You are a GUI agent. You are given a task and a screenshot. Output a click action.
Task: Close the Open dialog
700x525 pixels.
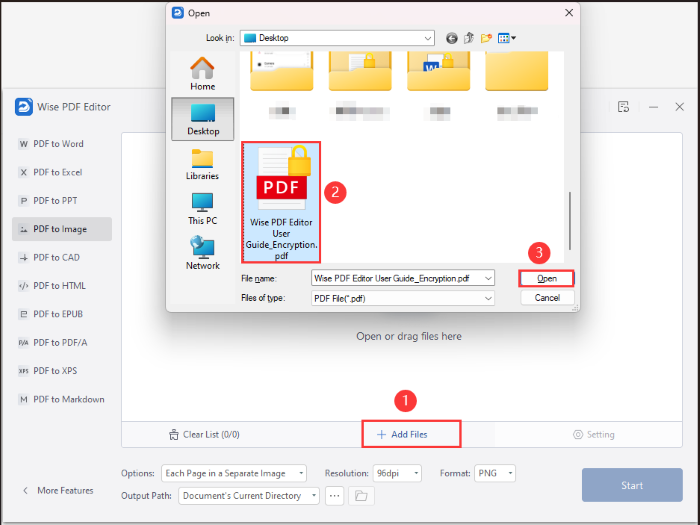(569, 12)
